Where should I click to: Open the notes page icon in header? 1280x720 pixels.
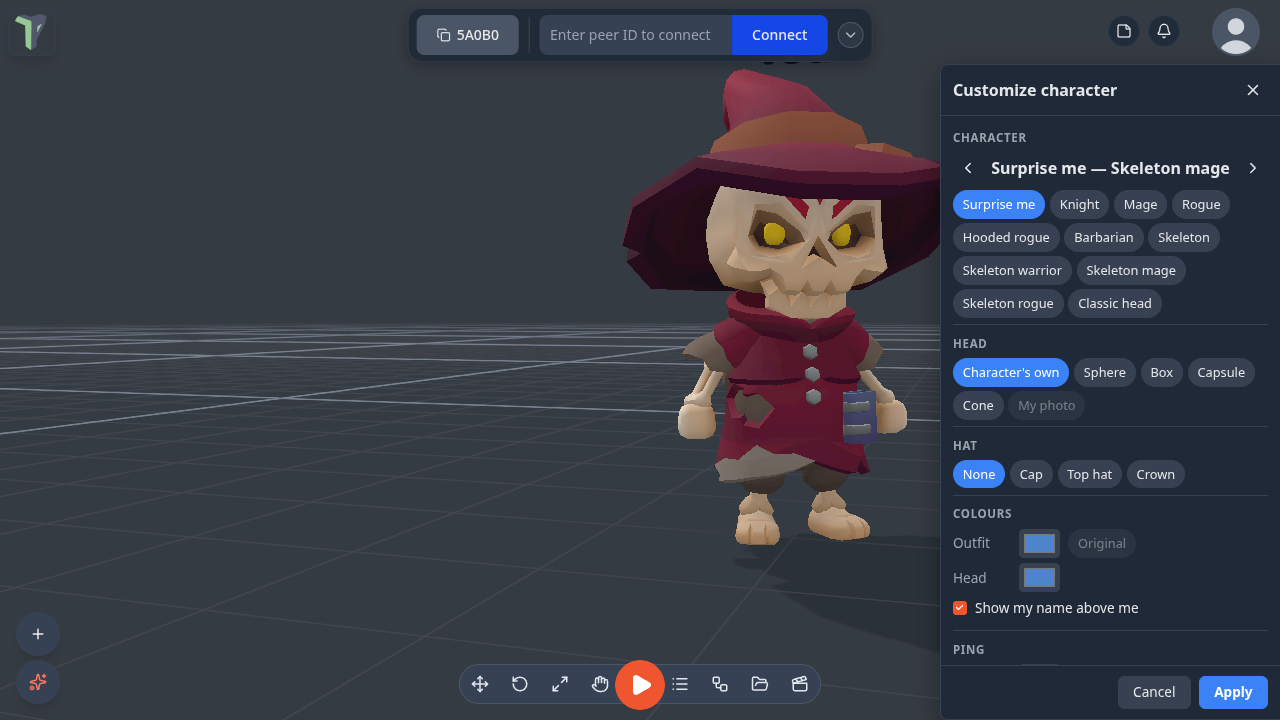1124,31
